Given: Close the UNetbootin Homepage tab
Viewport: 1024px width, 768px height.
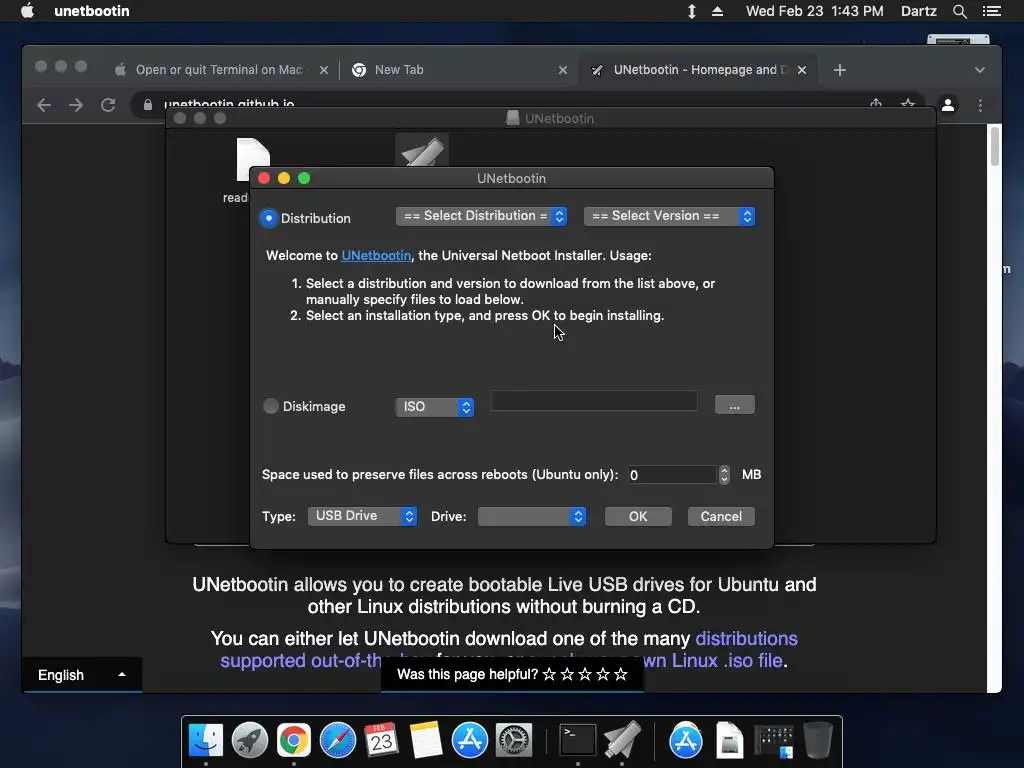Looking at the screenshot, I should (x=802, y=70).
